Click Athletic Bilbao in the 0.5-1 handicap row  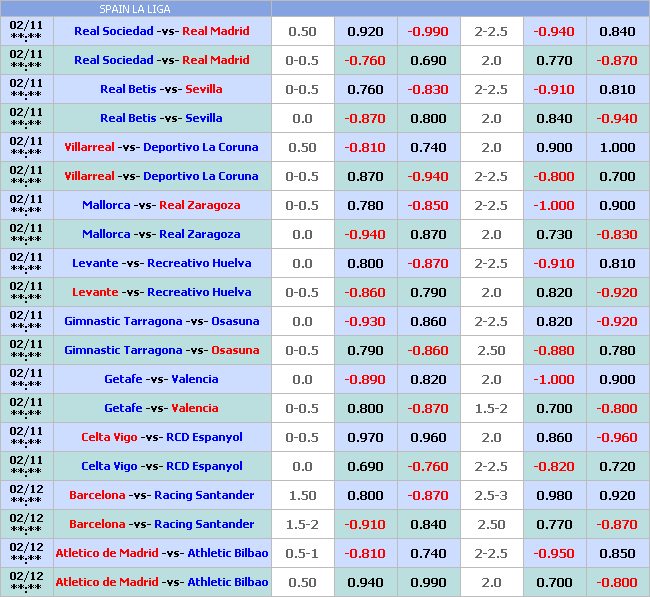(227, 553)
